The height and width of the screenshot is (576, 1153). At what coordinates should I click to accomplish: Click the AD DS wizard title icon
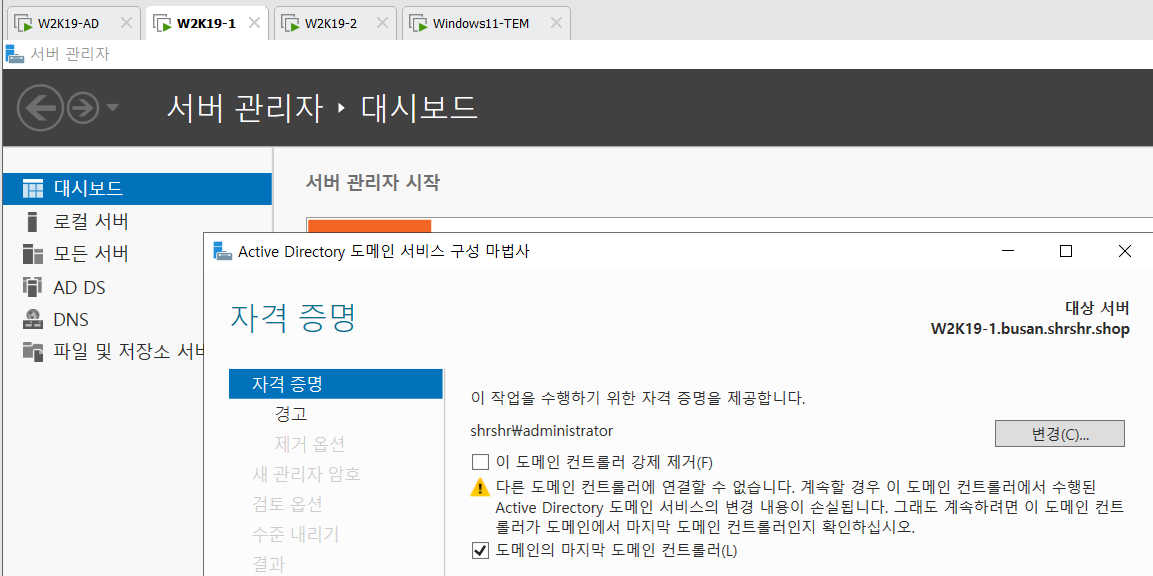pos(222,251)
